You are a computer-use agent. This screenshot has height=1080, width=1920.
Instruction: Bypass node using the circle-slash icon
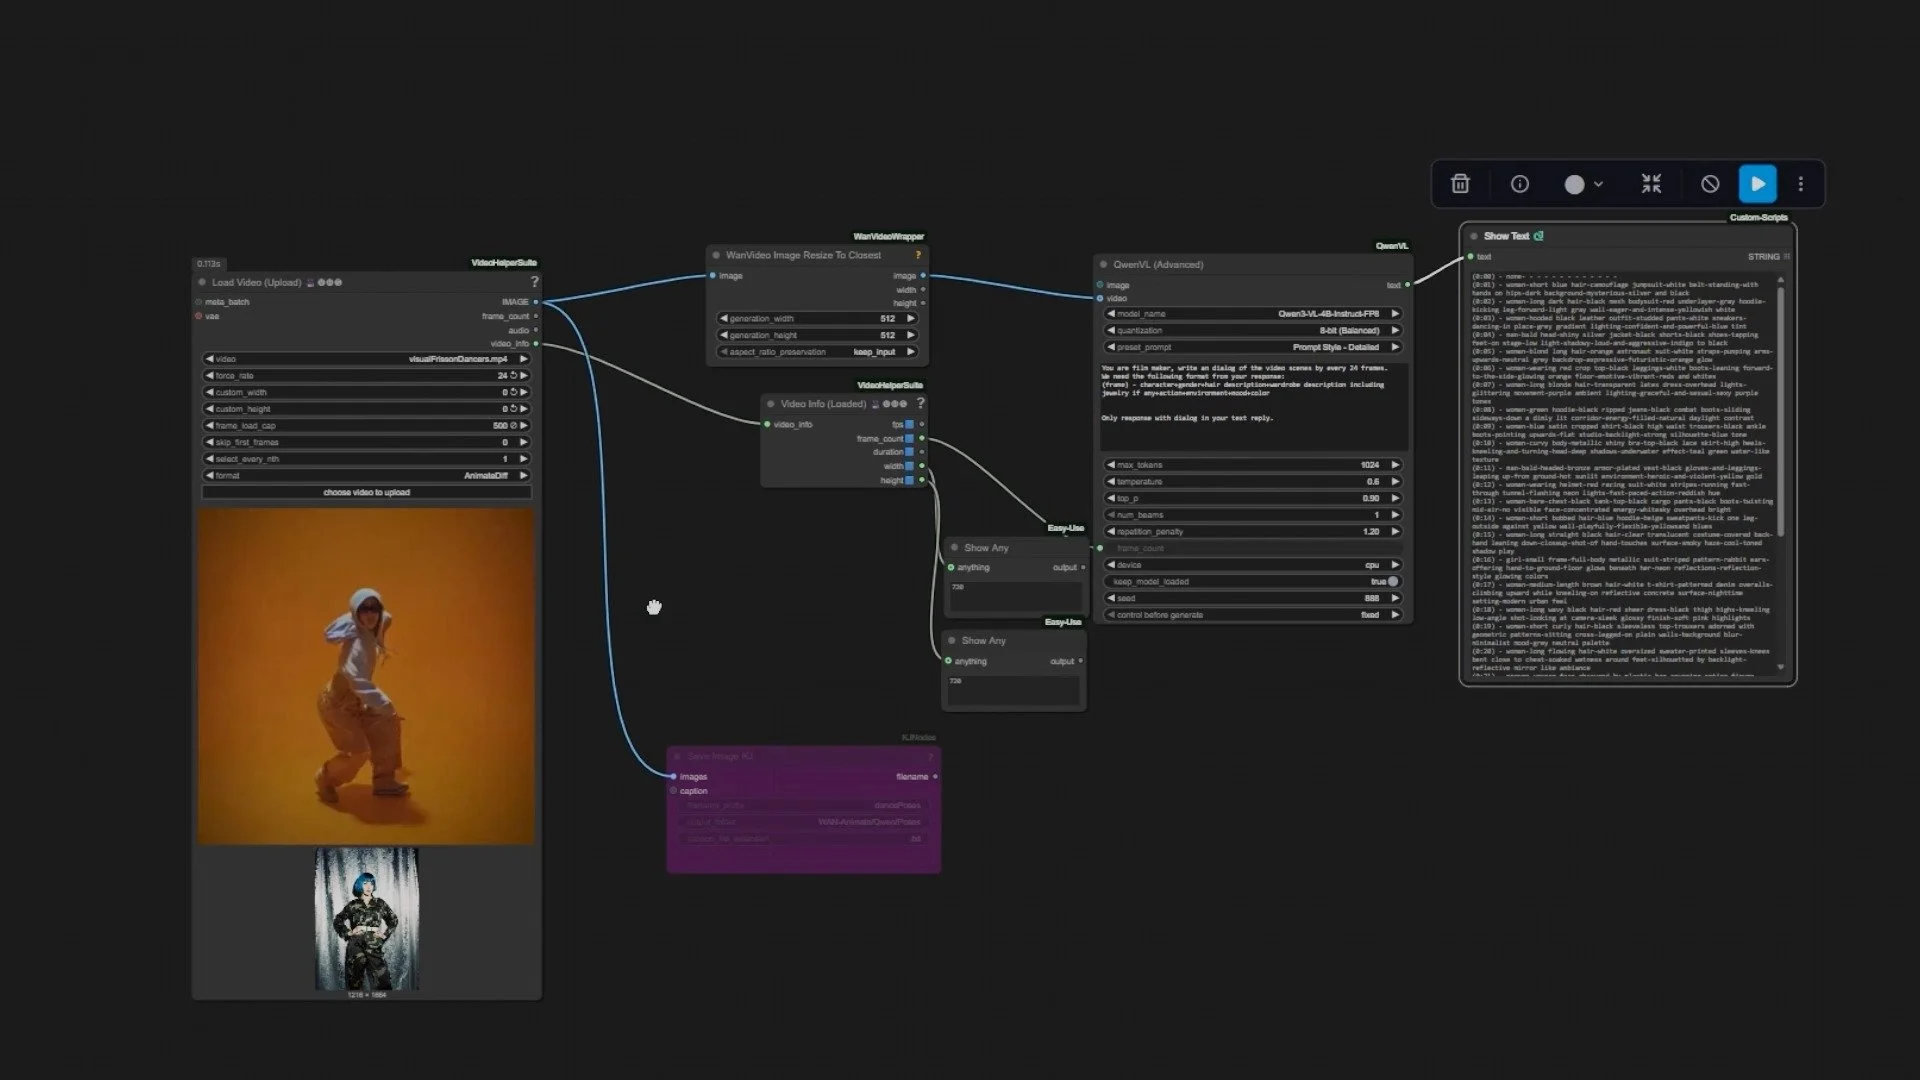(x=1710, y=184)
